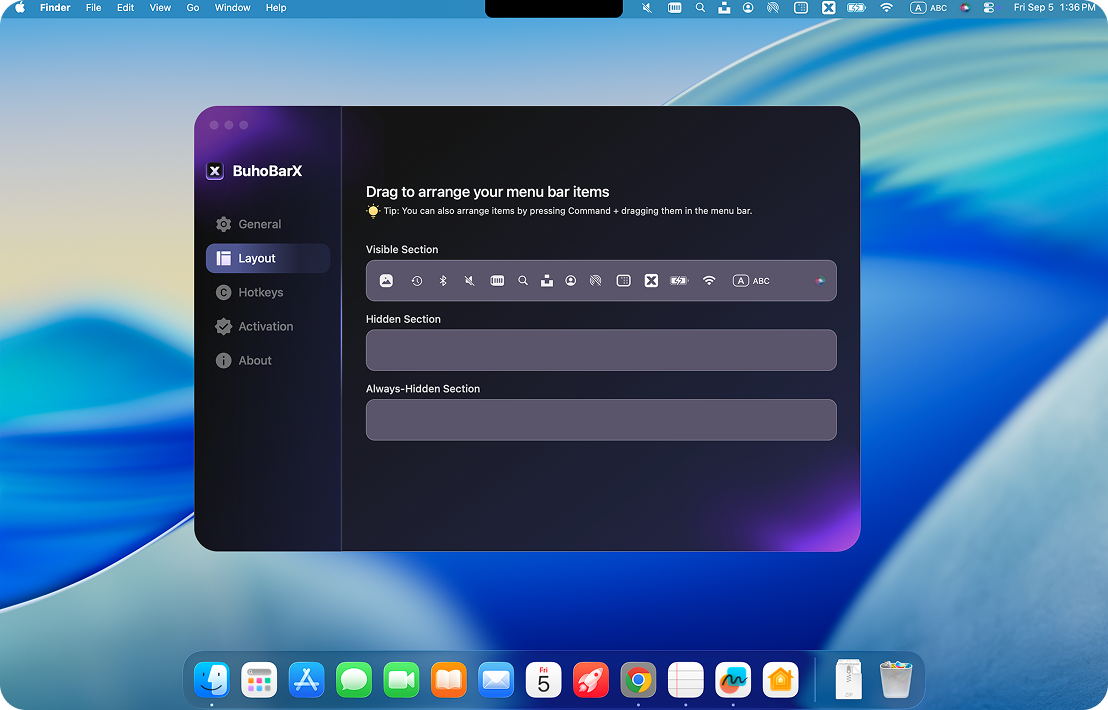This screenshot has width=1108, height=710.
Task: Click the BuhoBarX X icon in Visible Section
Action: pos(652,280)
